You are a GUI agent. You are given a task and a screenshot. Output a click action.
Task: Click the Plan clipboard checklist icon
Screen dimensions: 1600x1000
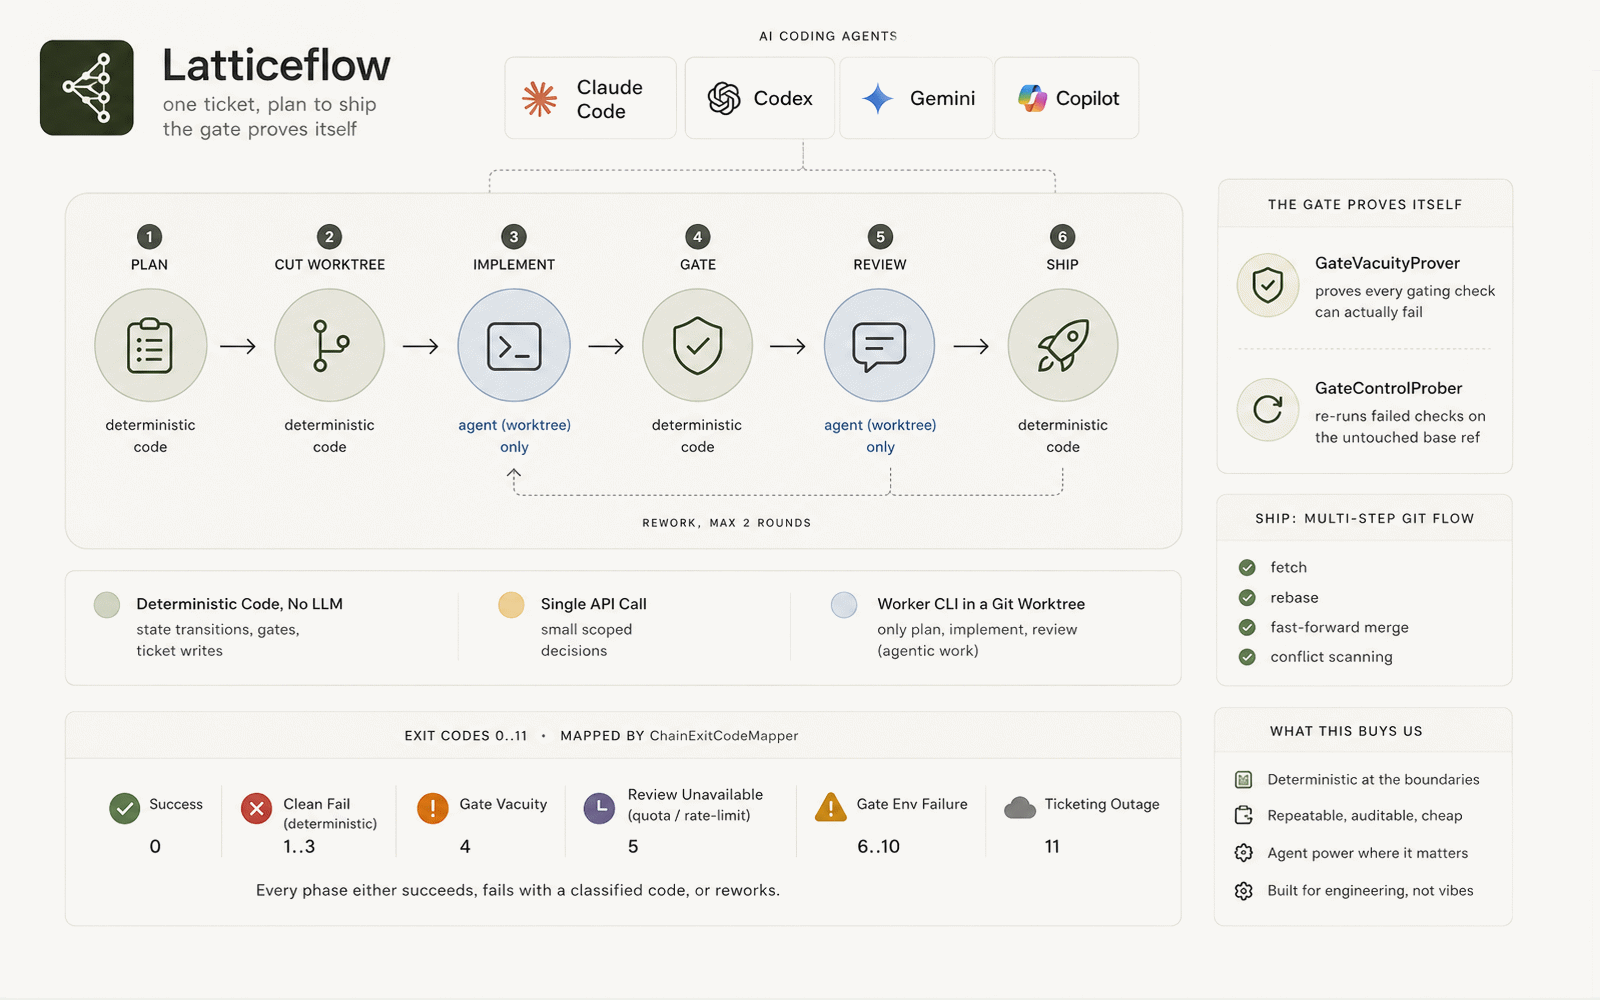150,345
